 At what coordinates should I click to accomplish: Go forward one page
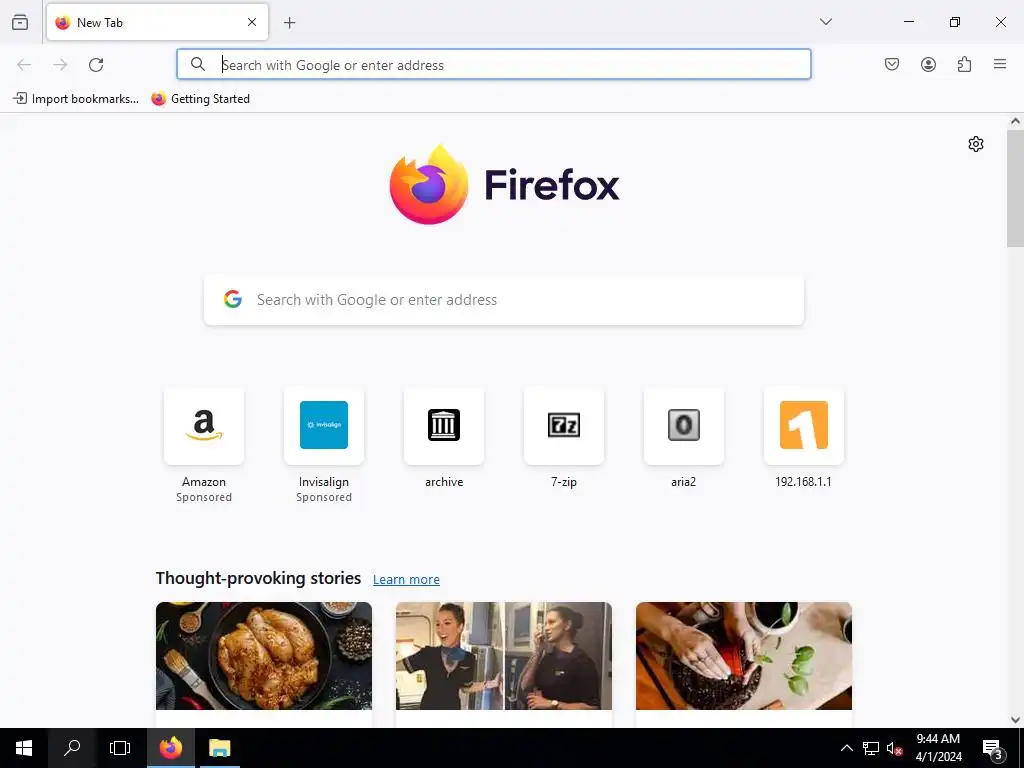click(60, 65)
